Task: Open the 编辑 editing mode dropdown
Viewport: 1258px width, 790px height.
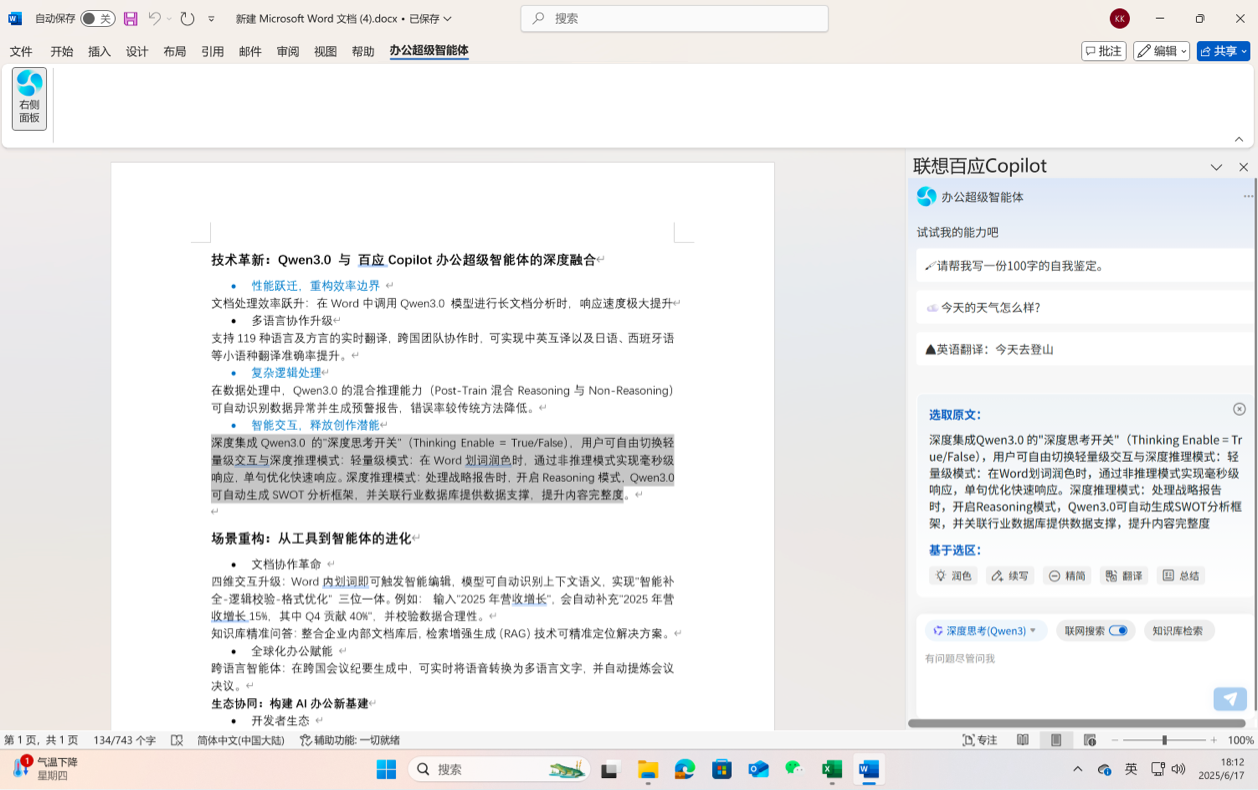Action: click(x=1161, y=51)
